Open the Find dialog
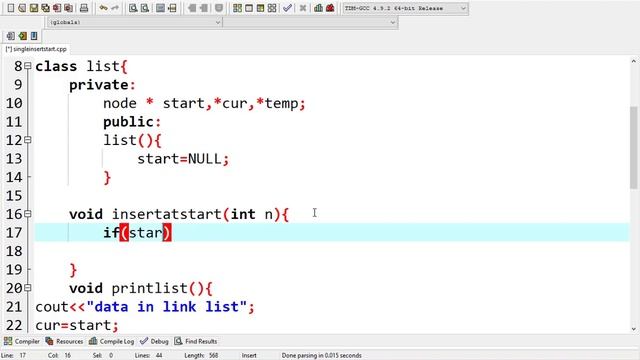This screenshot has height=360, width=640. coord(133,8)
